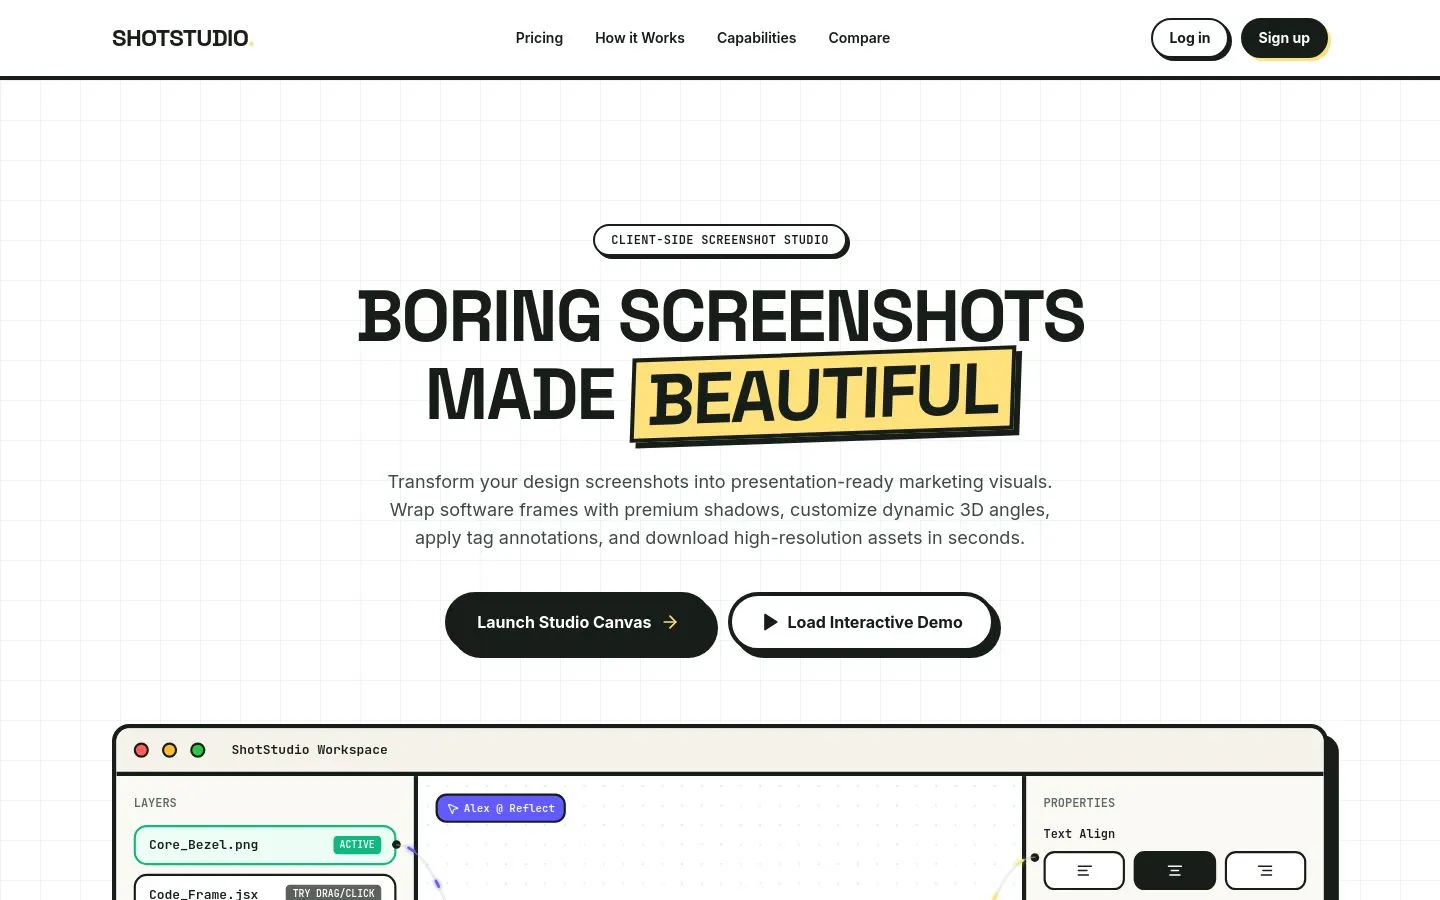Screen dimensions: 1440x900
Task: Click the Alex @ Reflect cursor tag
Action: click(x=501, y=808)
